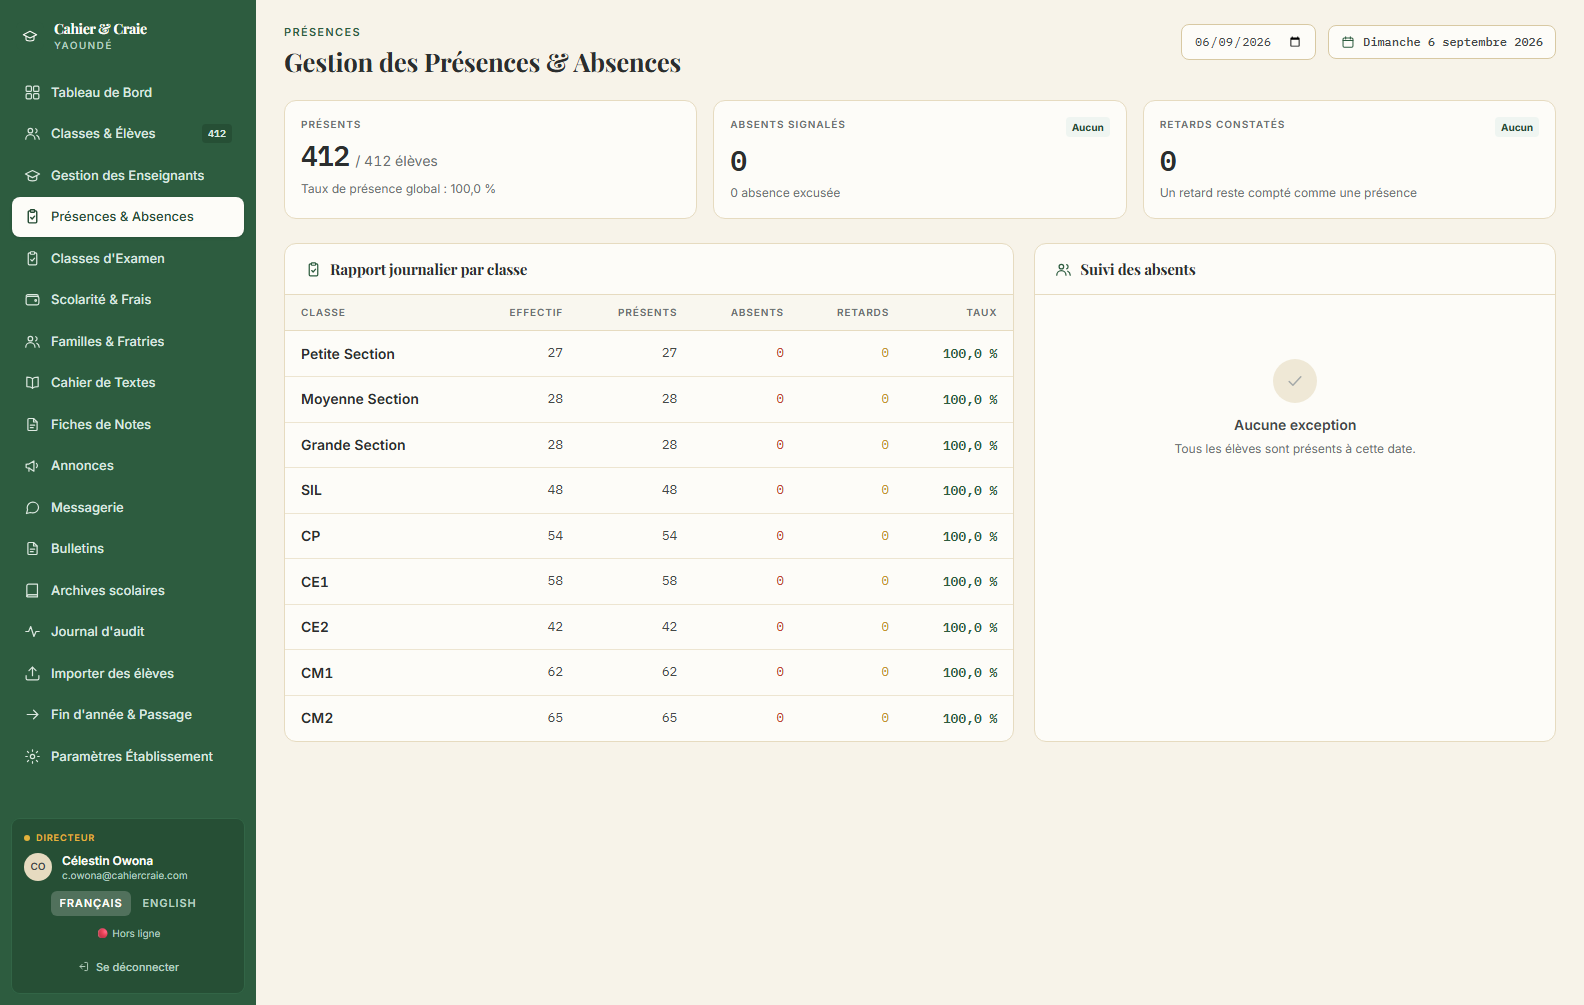
Task: Click the Cahier & Craie logo
Action: (x=86, y=37)
